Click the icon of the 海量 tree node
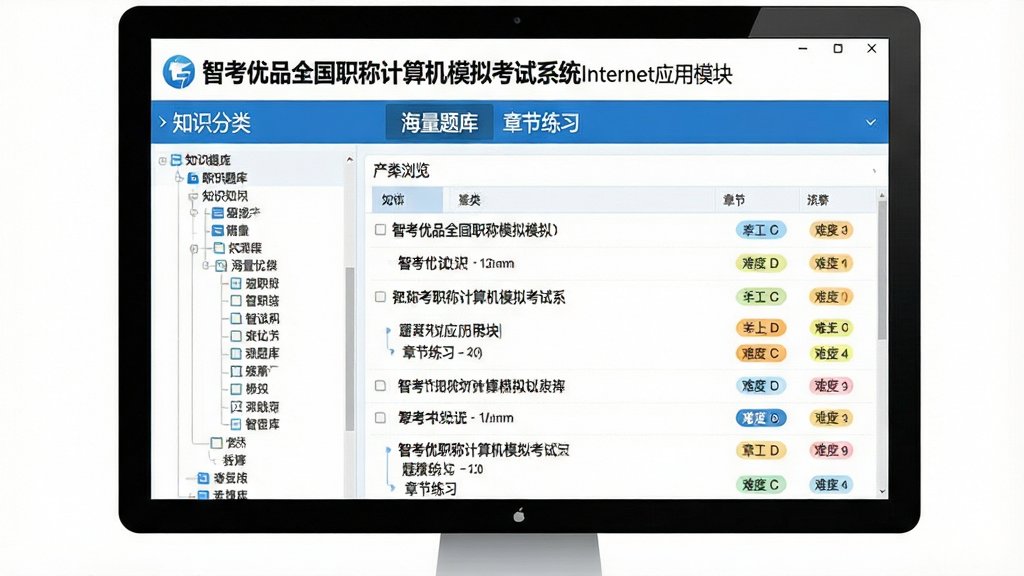 pos(221,266)
